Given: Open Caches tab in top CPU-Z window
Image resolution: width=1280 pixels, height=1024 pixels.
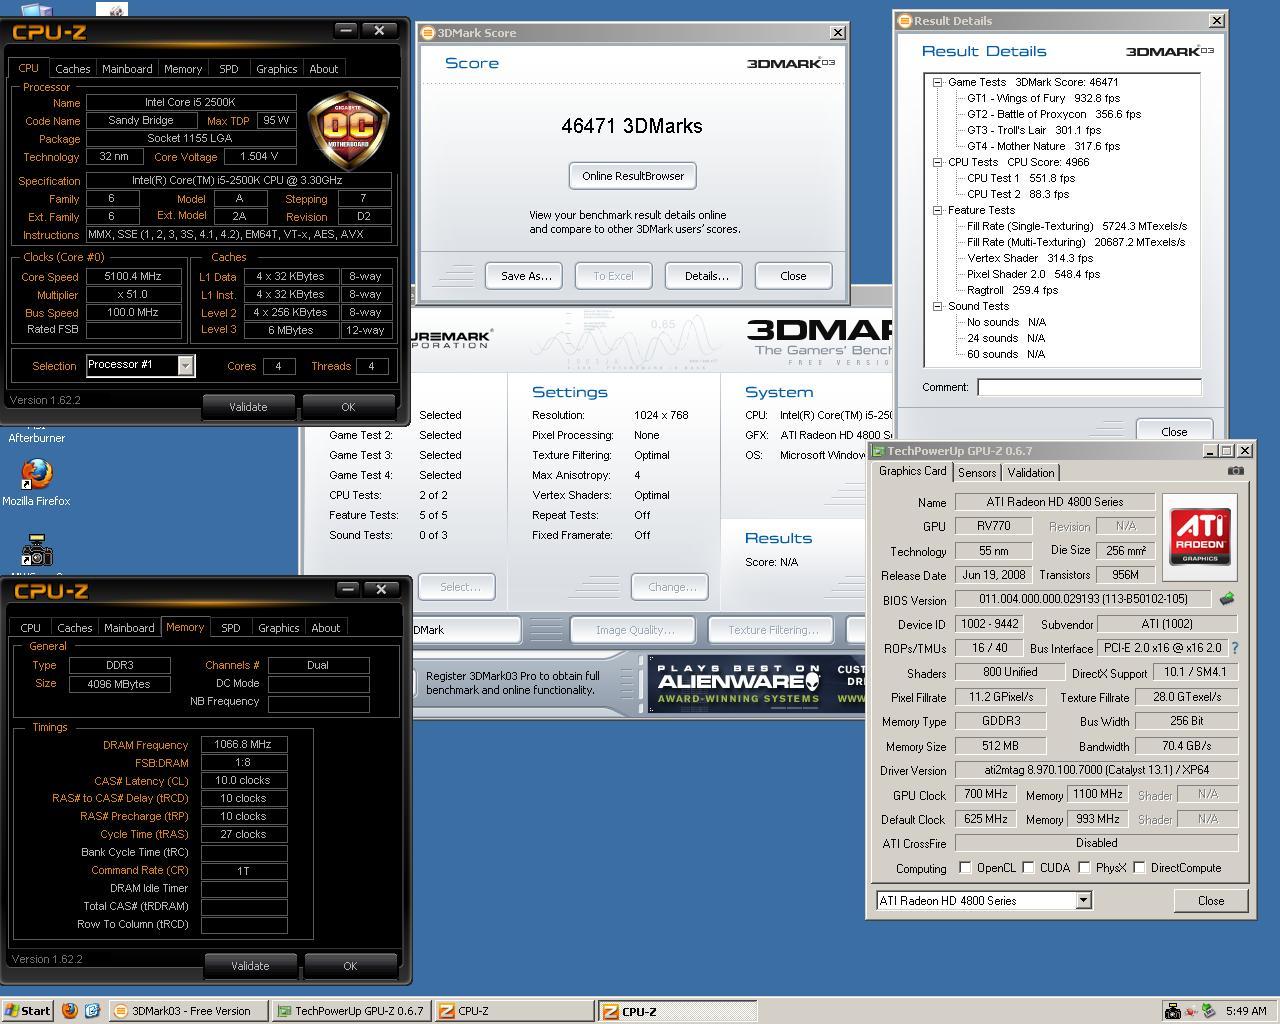Looking at the screenshot, I should 72,69.
